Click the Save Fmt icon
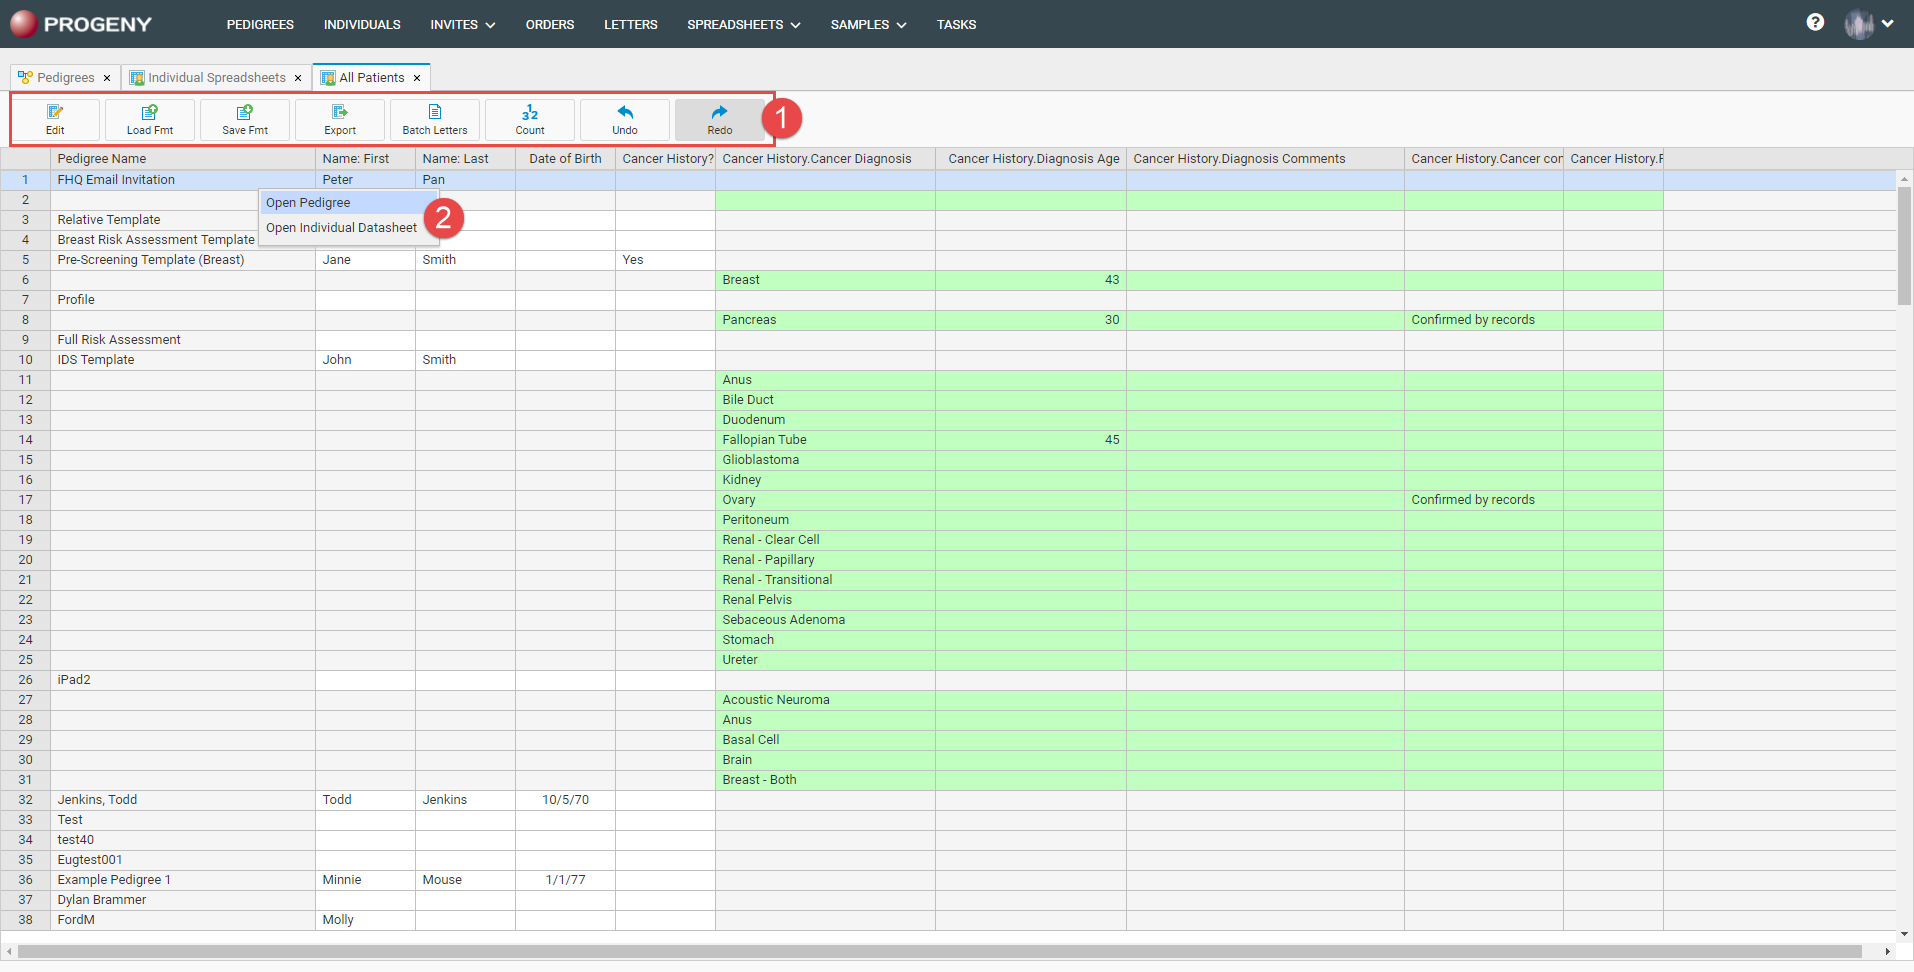1914x972 pixels. tap(244, 119)
